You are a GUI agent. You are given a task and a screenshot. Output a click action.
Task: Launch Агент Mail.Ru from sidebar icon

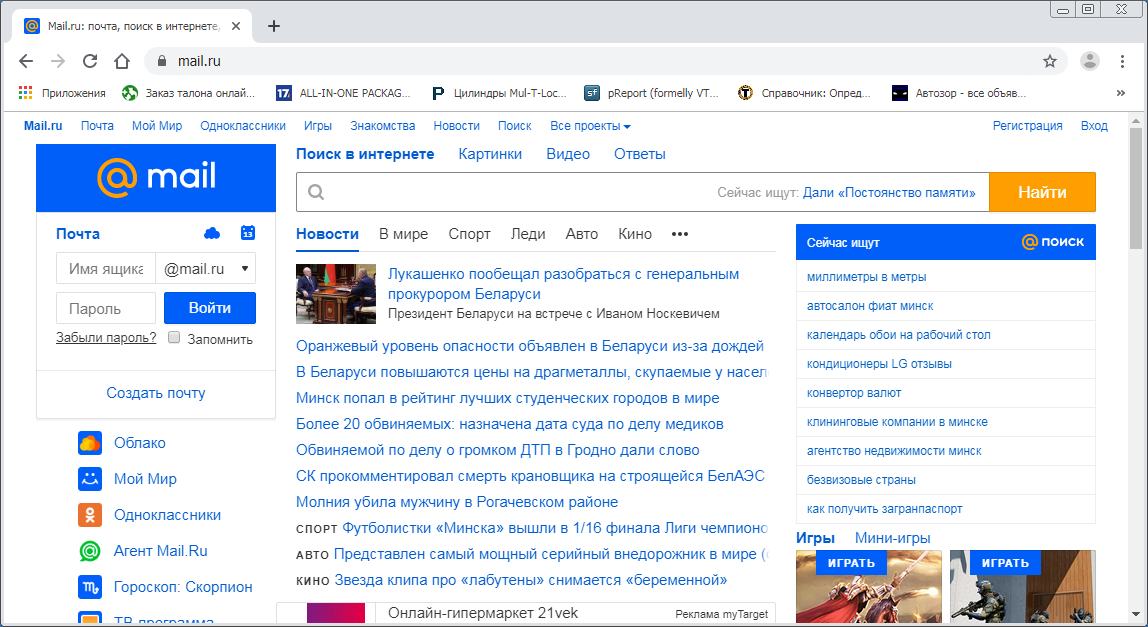coord(90,551)
